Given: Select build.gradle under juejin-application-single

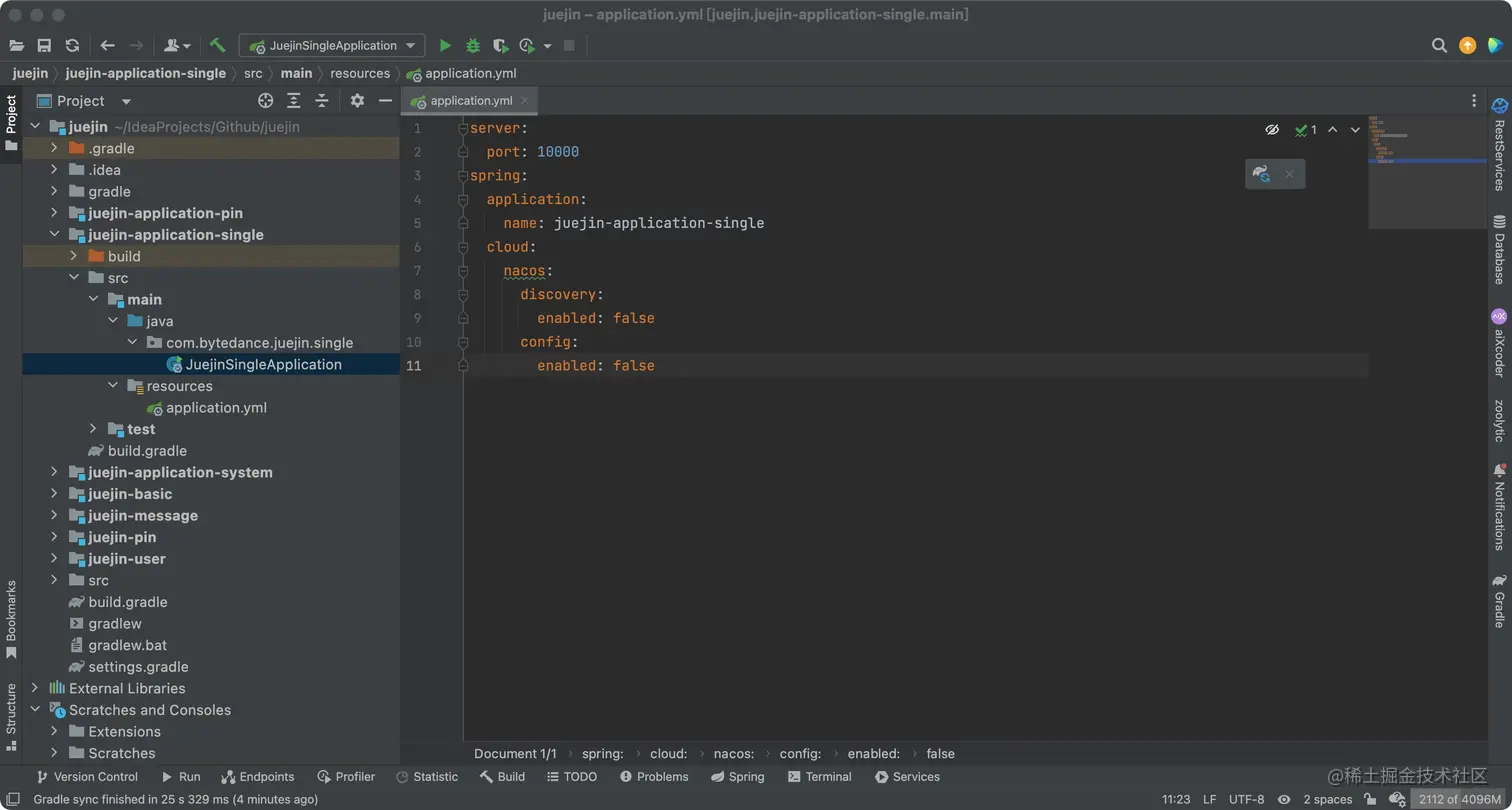Looking at the screenshot, I should pyautogui.click(x=147, y=451).
